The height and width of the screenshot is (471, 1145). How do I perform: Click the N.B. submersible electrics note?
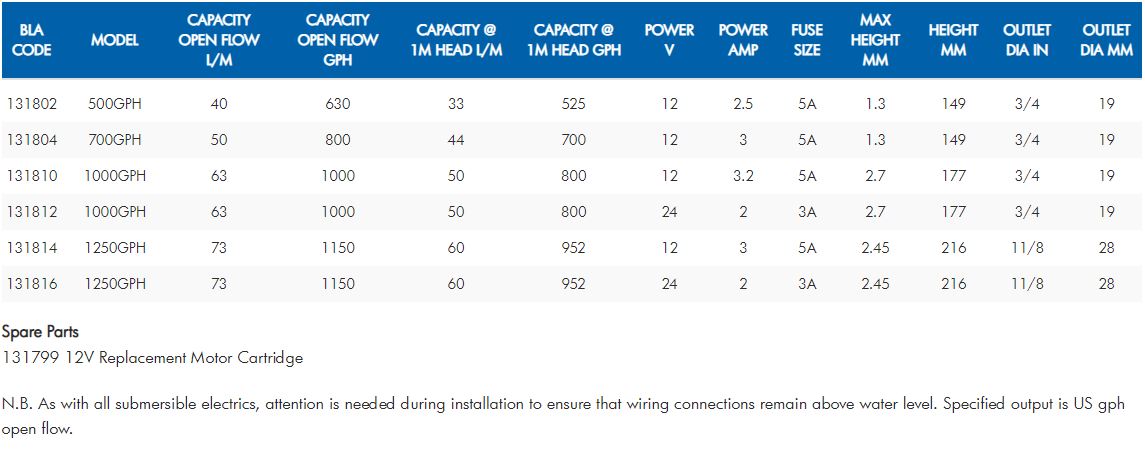coord(563,405)
